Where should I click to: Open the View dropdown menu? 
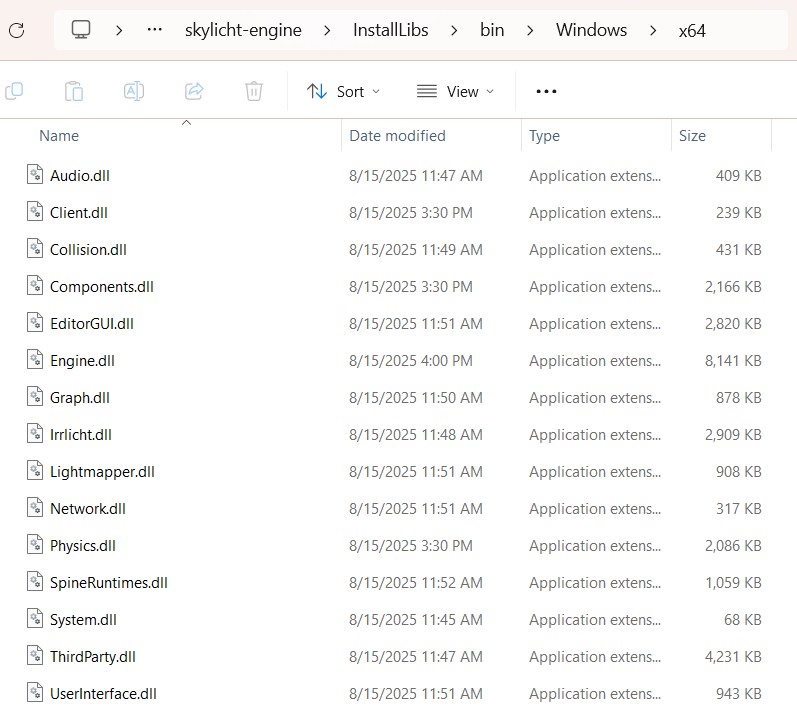[455, 91]
